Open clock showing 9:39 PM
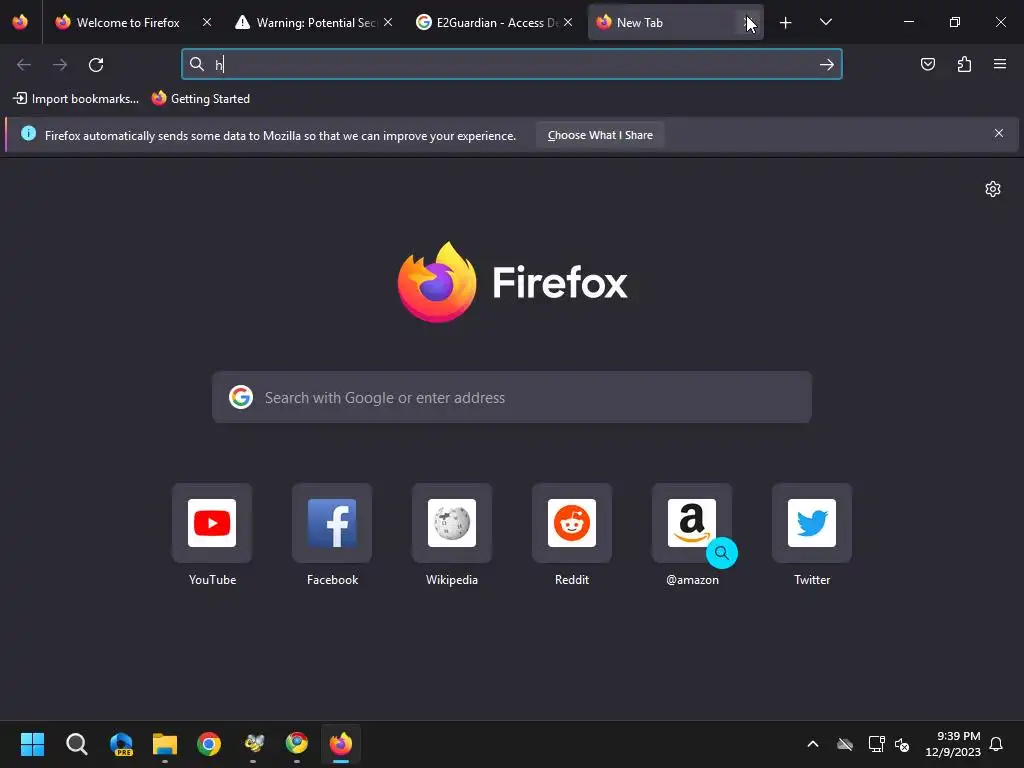The image size is (1024, 768). pos(952,744)
